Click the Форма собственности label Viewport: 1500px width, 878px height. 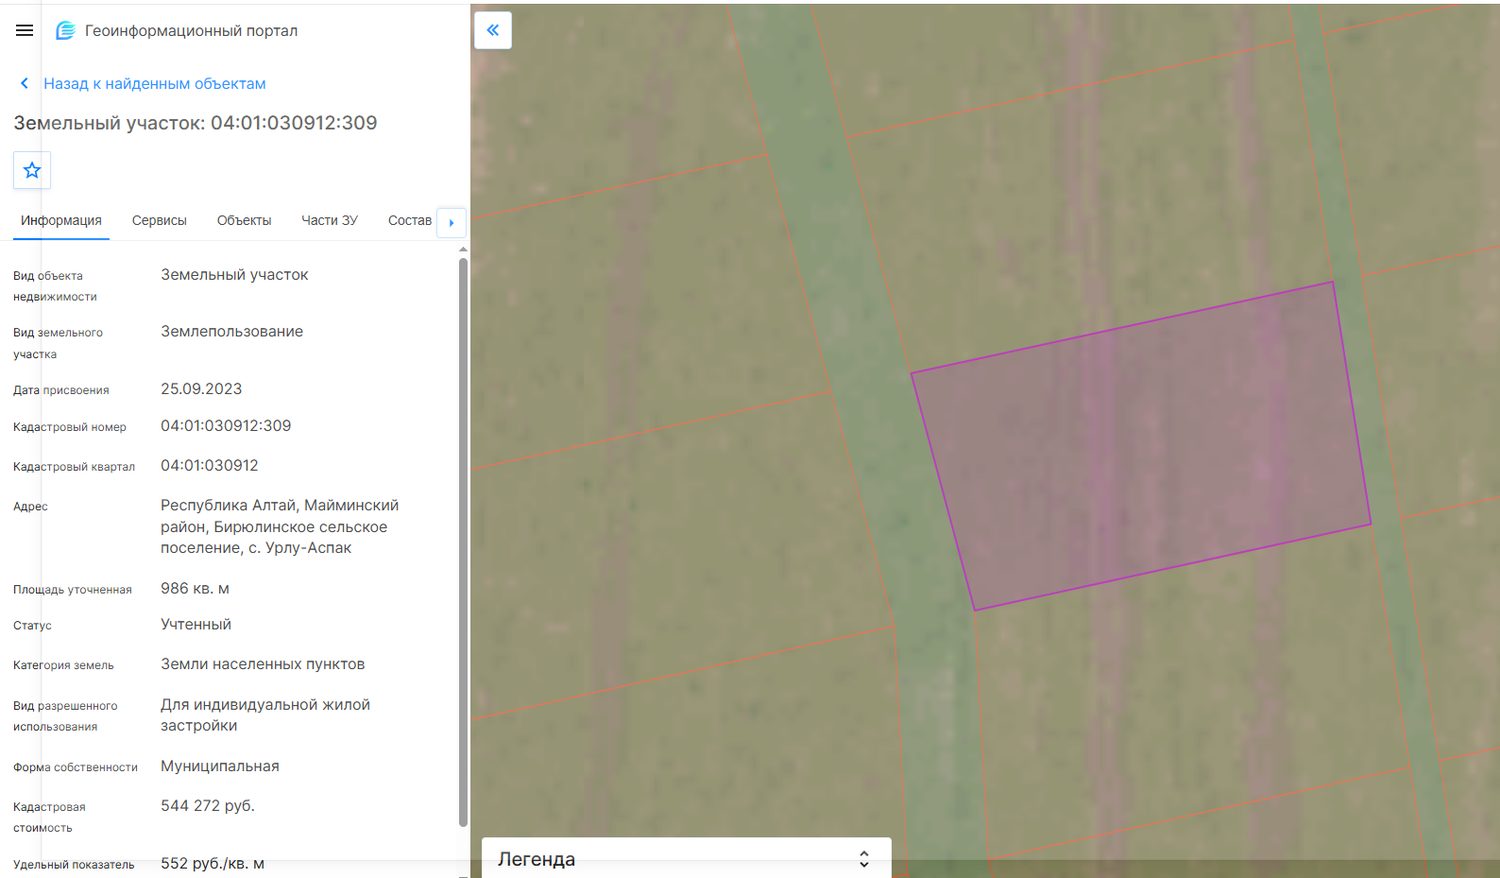[x=75, y=768]
